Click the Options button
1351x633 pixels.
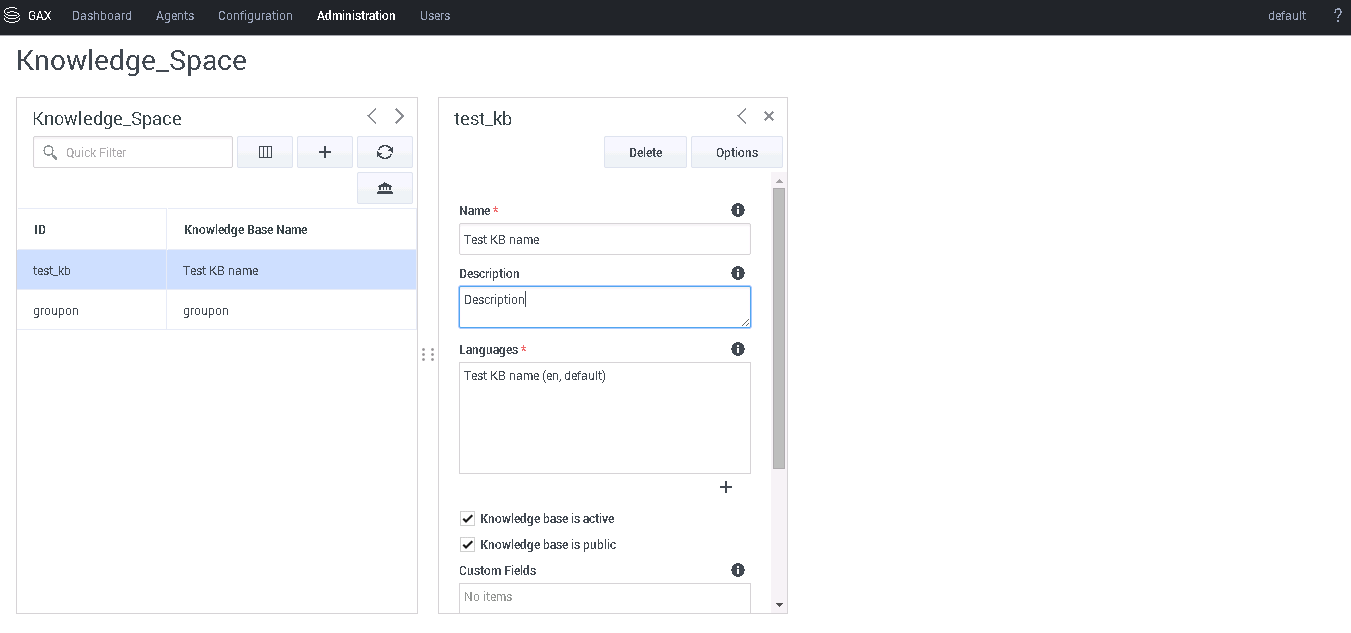point(737,152)
